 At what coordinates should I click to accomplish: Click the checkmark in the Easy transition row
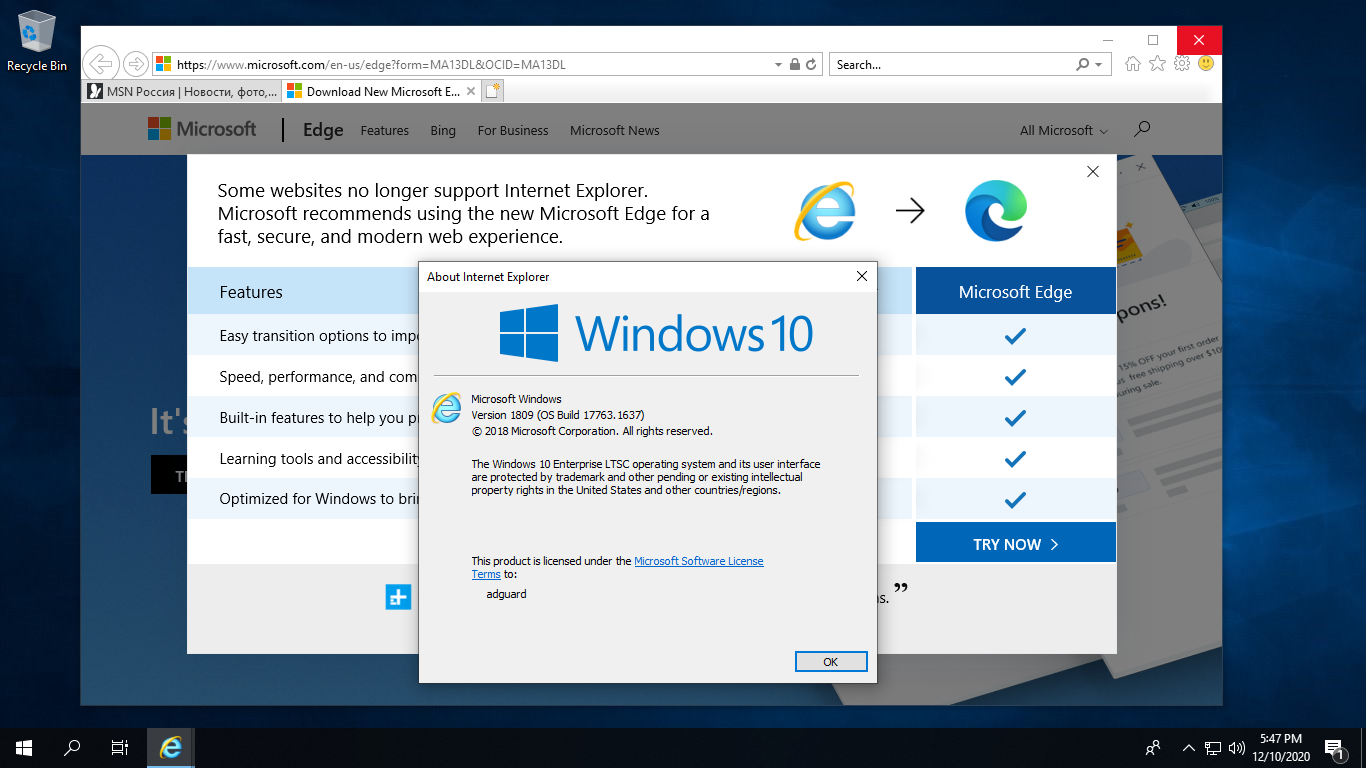1015,336
